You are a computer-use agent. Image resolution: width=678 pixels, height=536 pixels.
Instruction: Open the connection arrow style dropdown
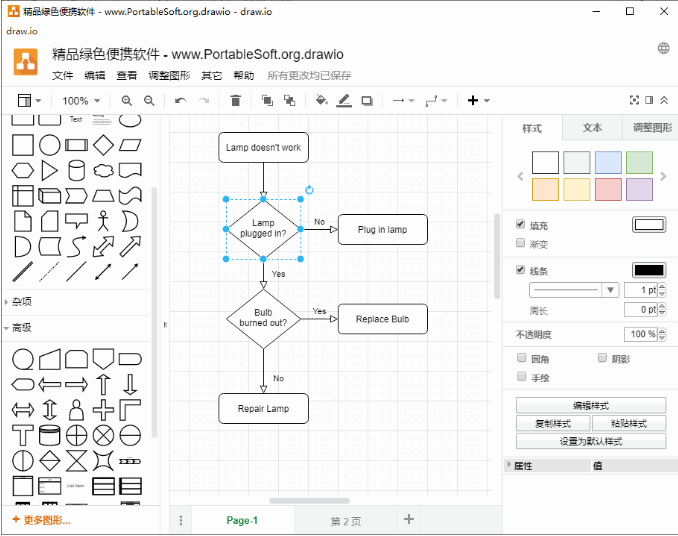click(403, 101)
